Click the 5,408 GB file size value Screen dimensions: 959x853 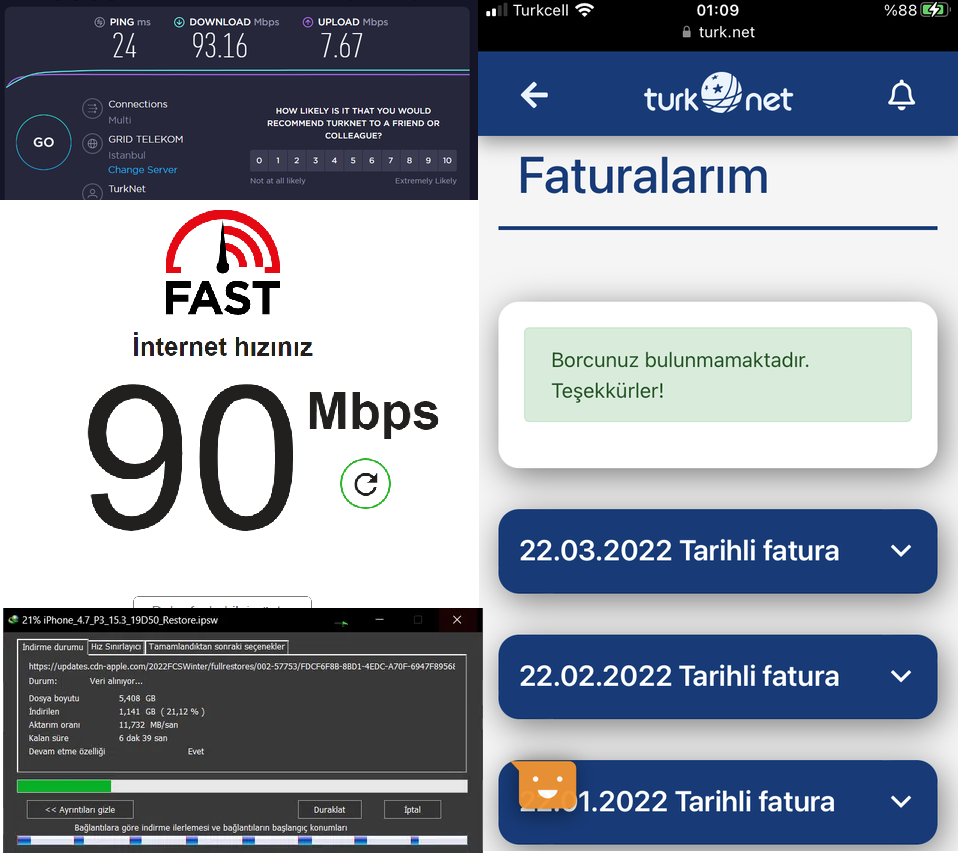137,698
